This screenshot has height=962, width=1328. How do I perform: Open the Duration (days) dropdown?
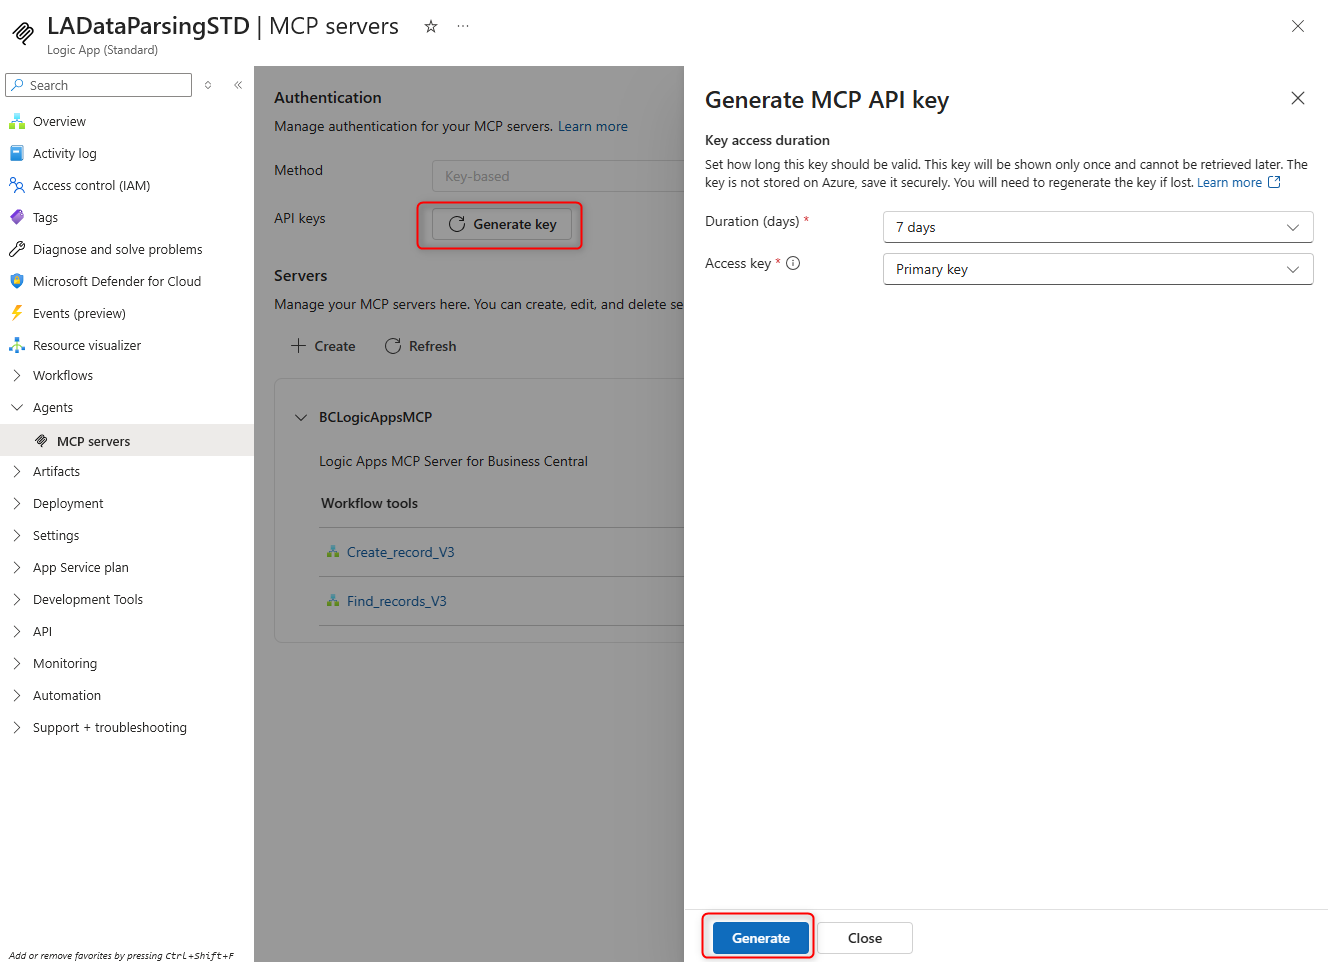[1097, 228]
